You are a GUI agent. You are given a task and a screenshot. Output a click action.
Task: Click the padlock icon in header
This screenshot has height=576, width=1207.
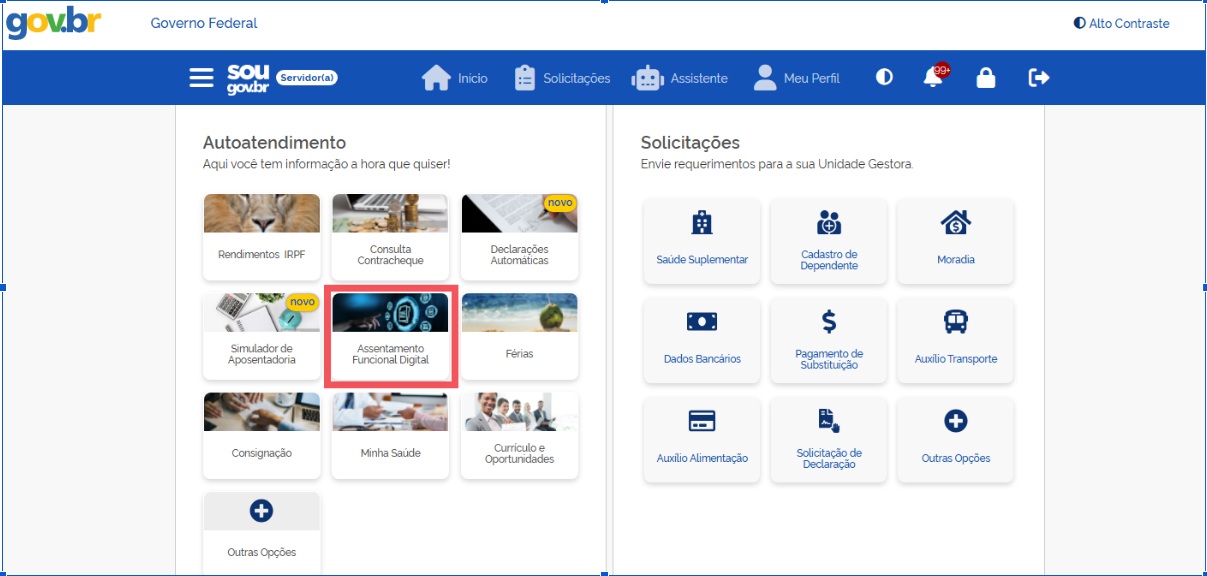985,78
